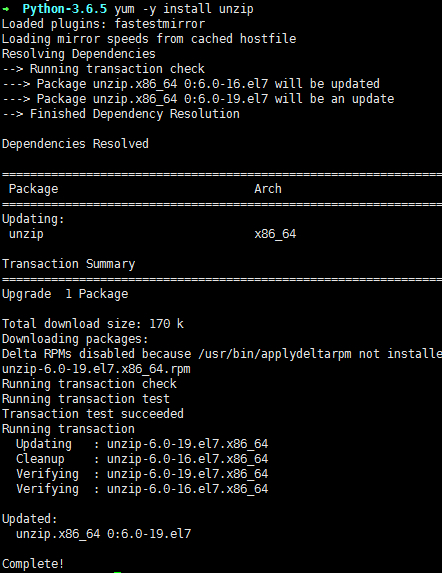Click the 'Arch' column header
The image size is (442, 573).
(x=268, y=189)
